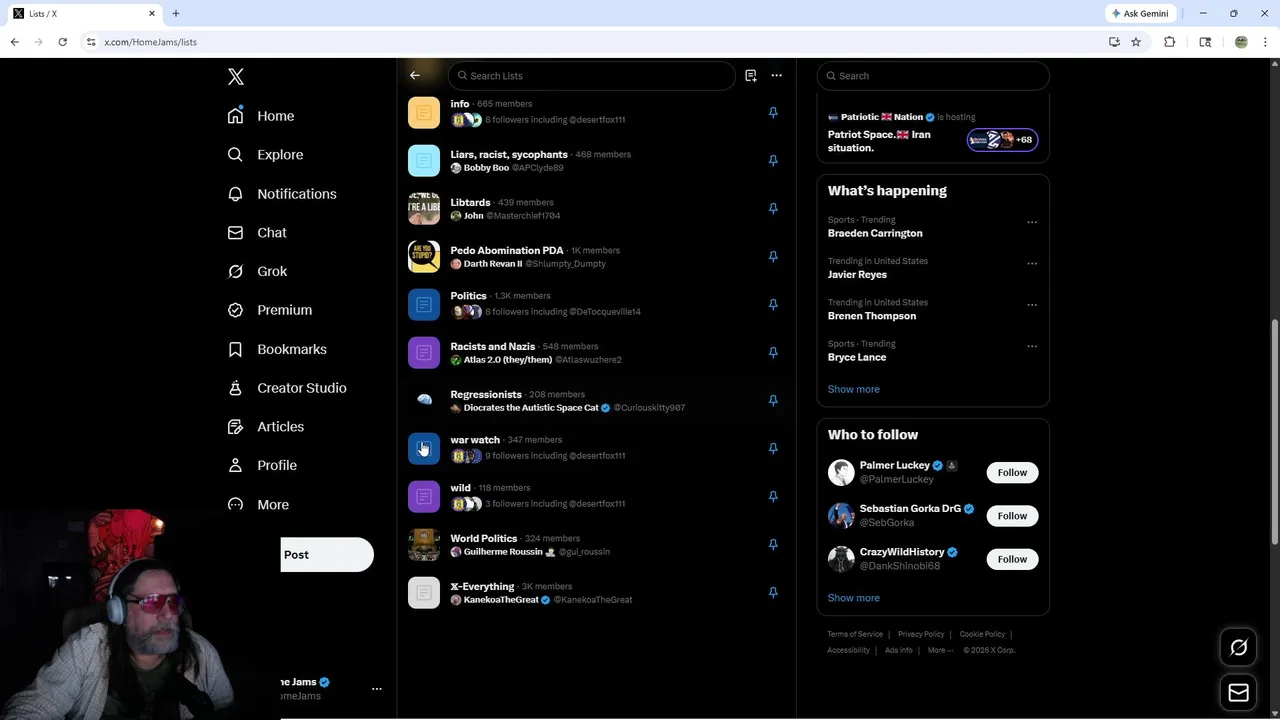This screenshot has height=720, width=1280.
Task: Toggle pin for Politics list
Action: pos(773,304)
